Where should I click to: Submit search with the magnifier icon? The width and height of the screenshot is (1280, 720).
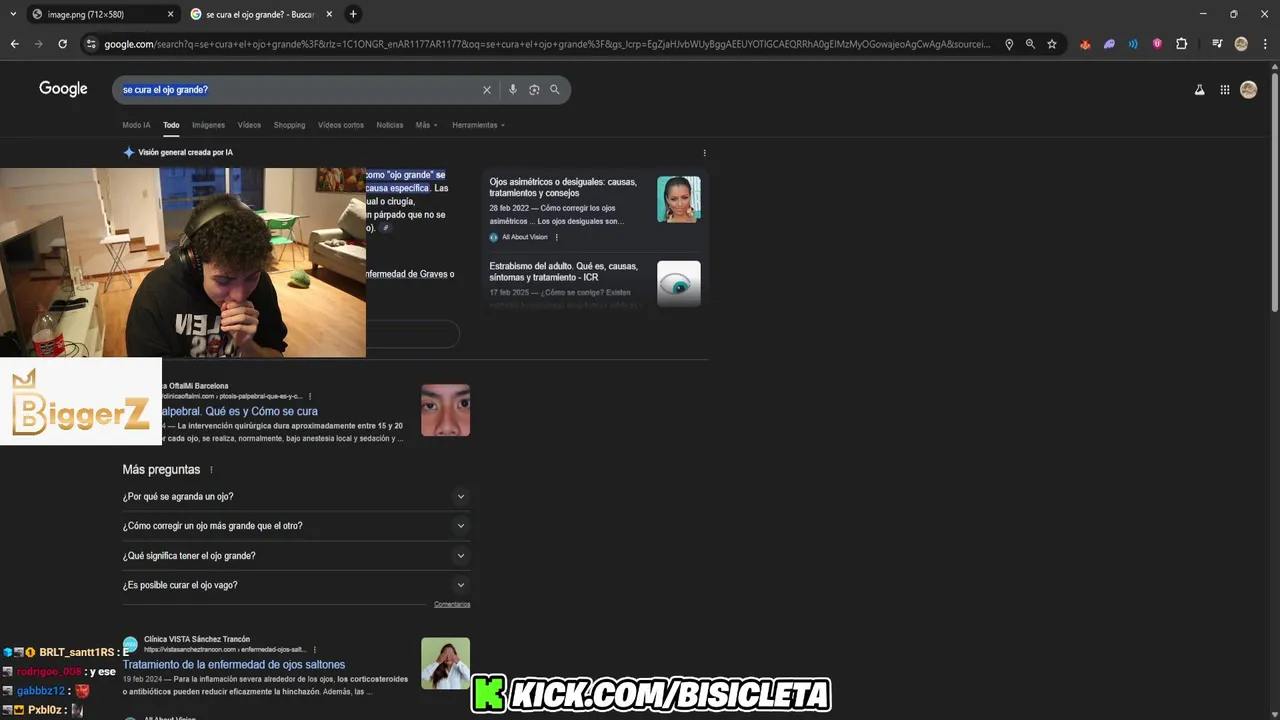555,90
